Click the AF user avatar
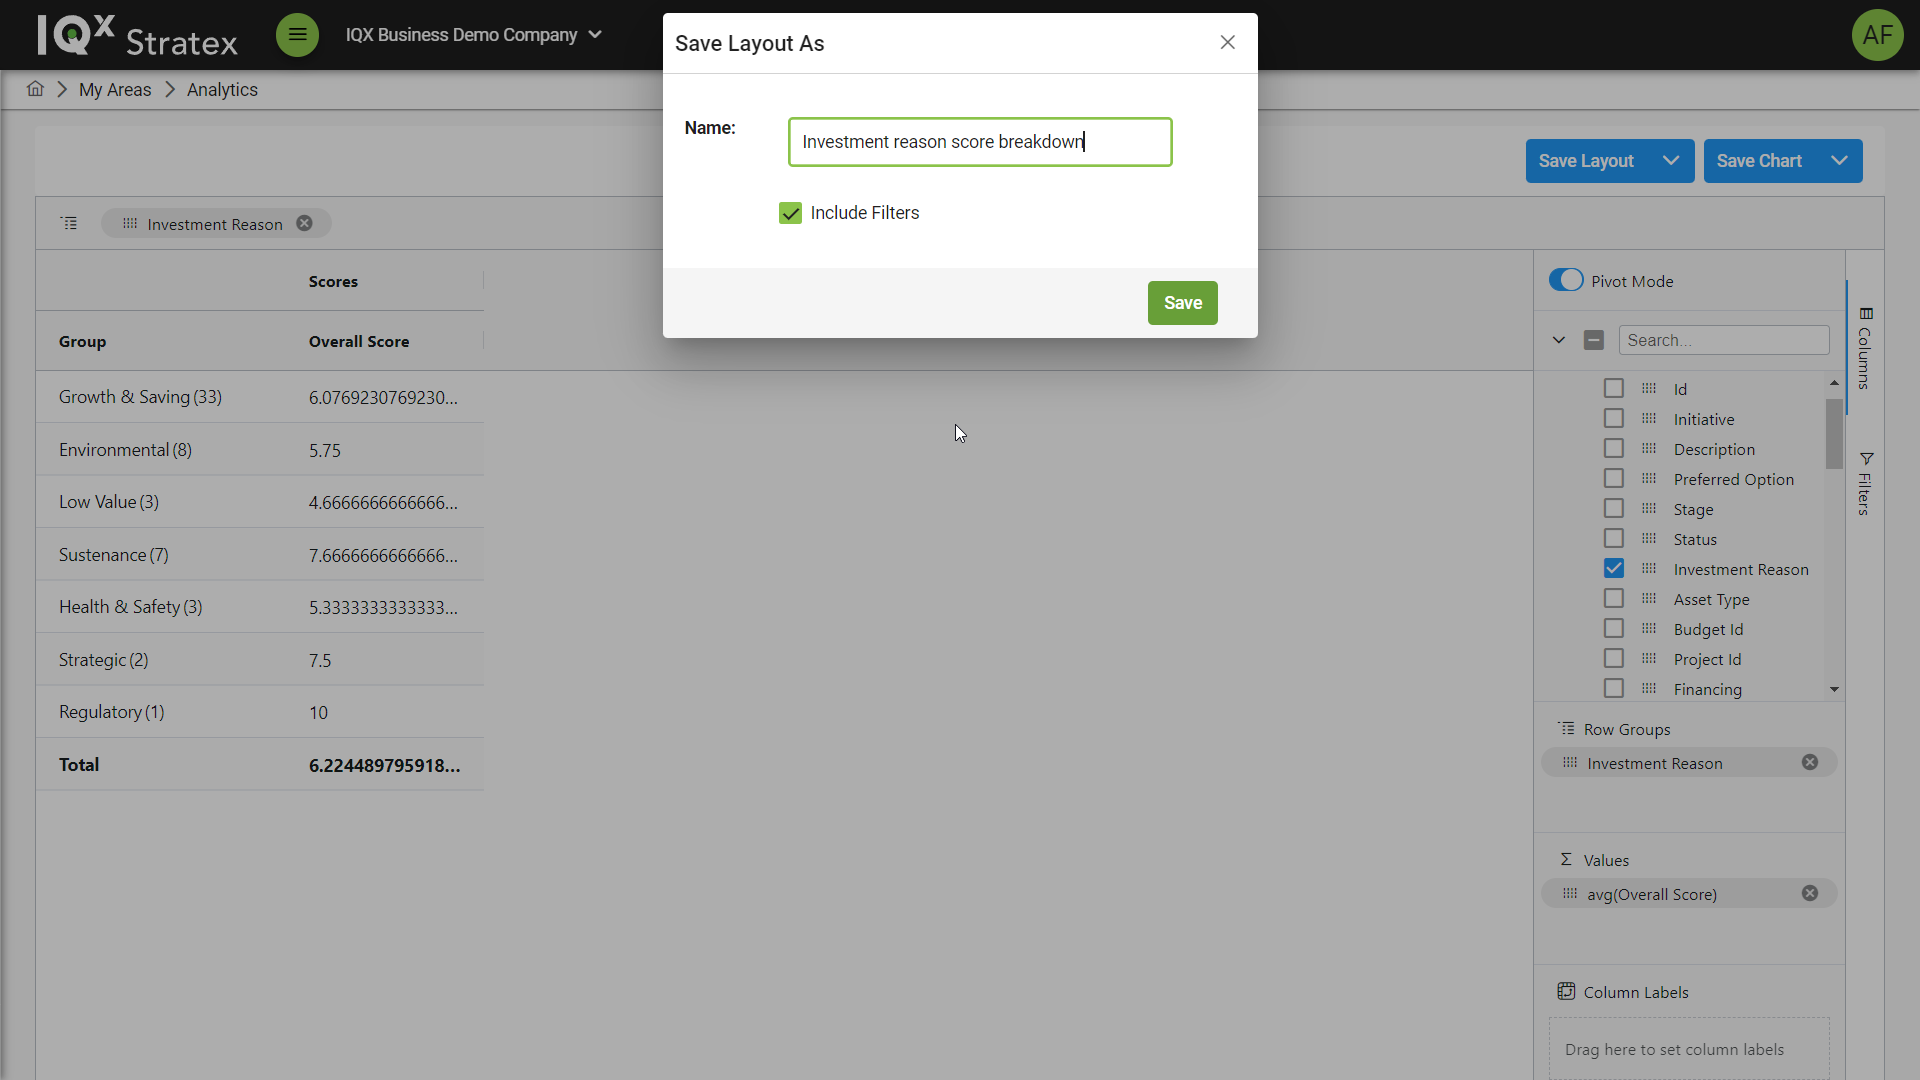Image resolution: width=1920 pixels, height=1080 pixels. pyautogui.click(x=1877, y=35)
